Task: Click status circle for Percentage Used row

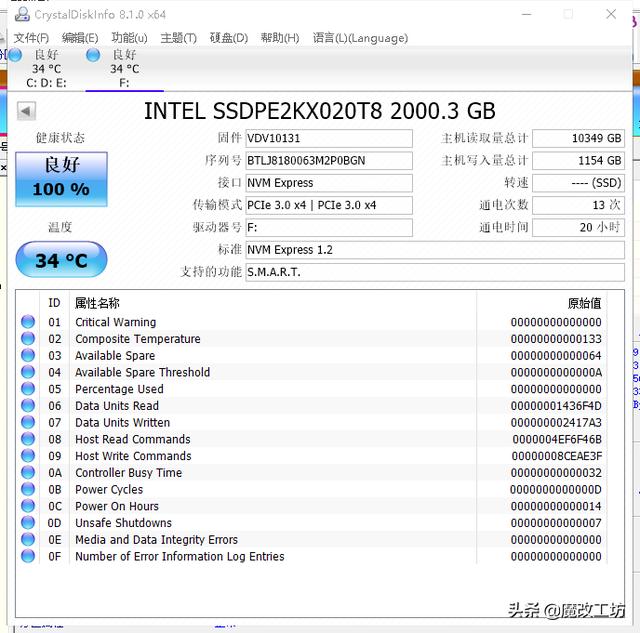Action: (28, 389)
